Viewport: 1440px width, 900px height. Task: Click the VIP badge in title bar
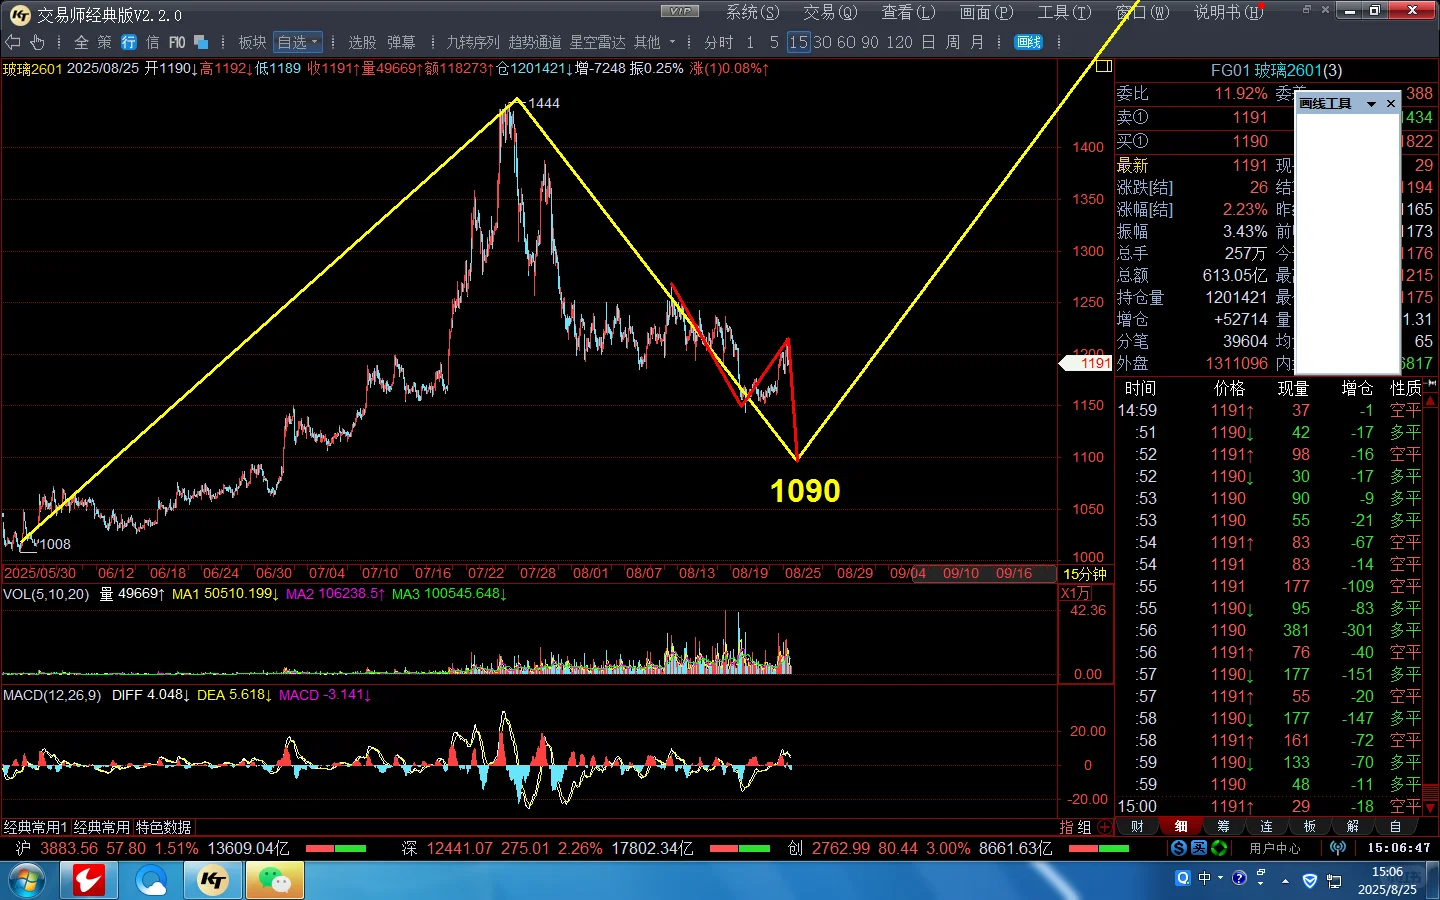pyautogui.click(x=680, y=11)
